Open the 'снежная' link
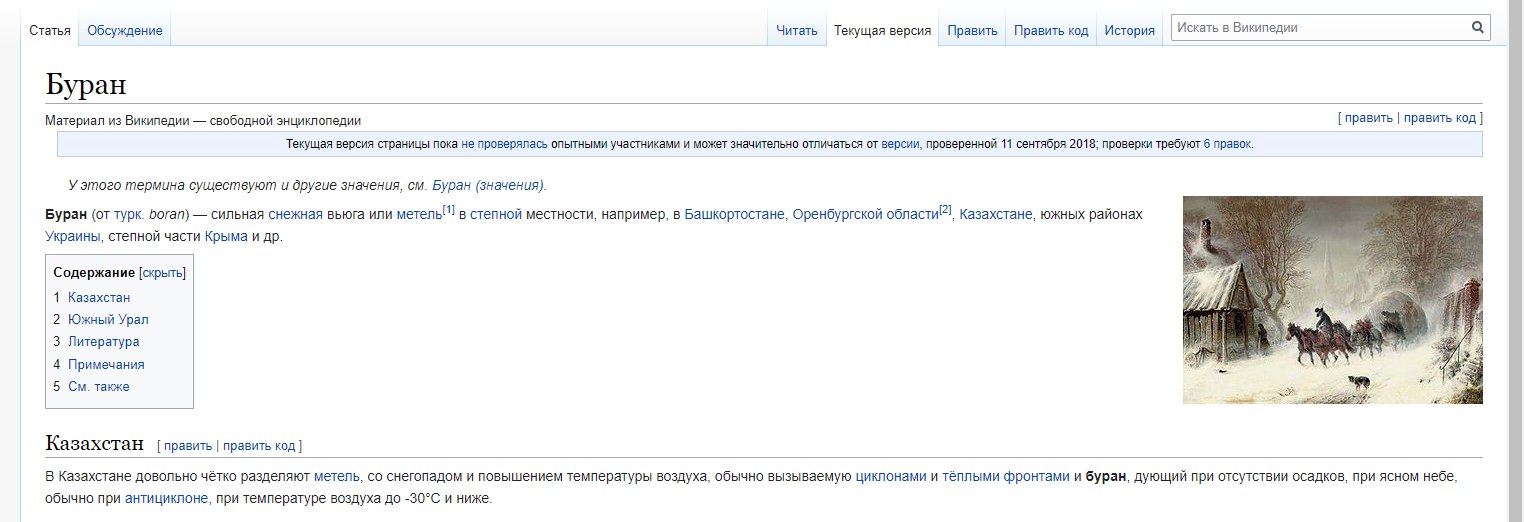 click(295, 214)
